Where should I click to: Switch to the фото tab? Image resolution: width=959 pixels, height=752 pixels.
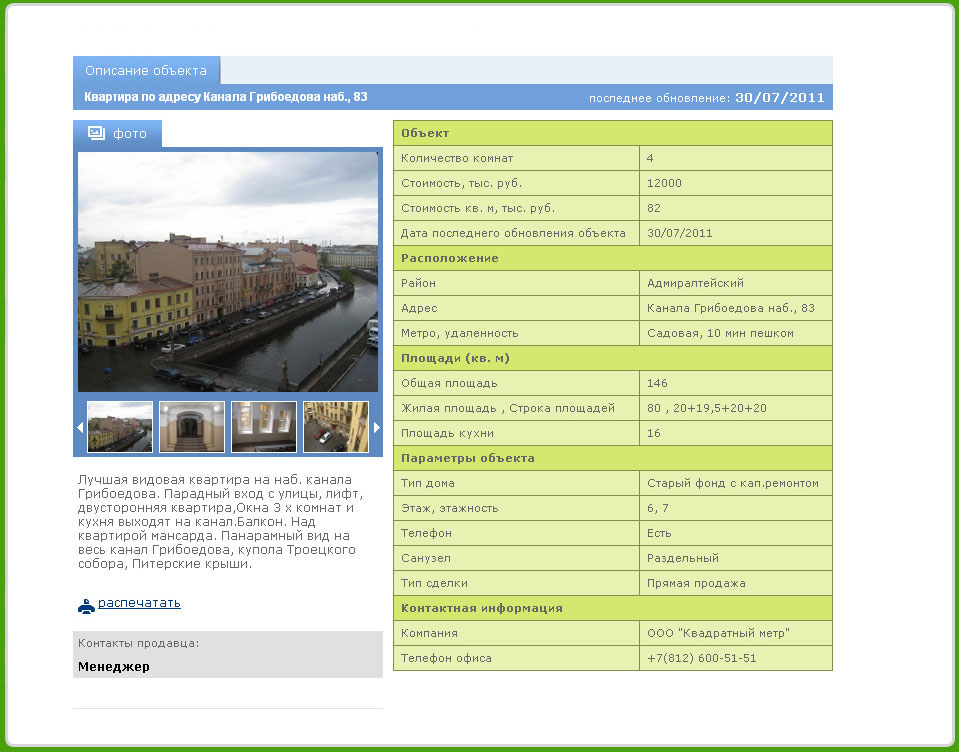tap(117, 133)
